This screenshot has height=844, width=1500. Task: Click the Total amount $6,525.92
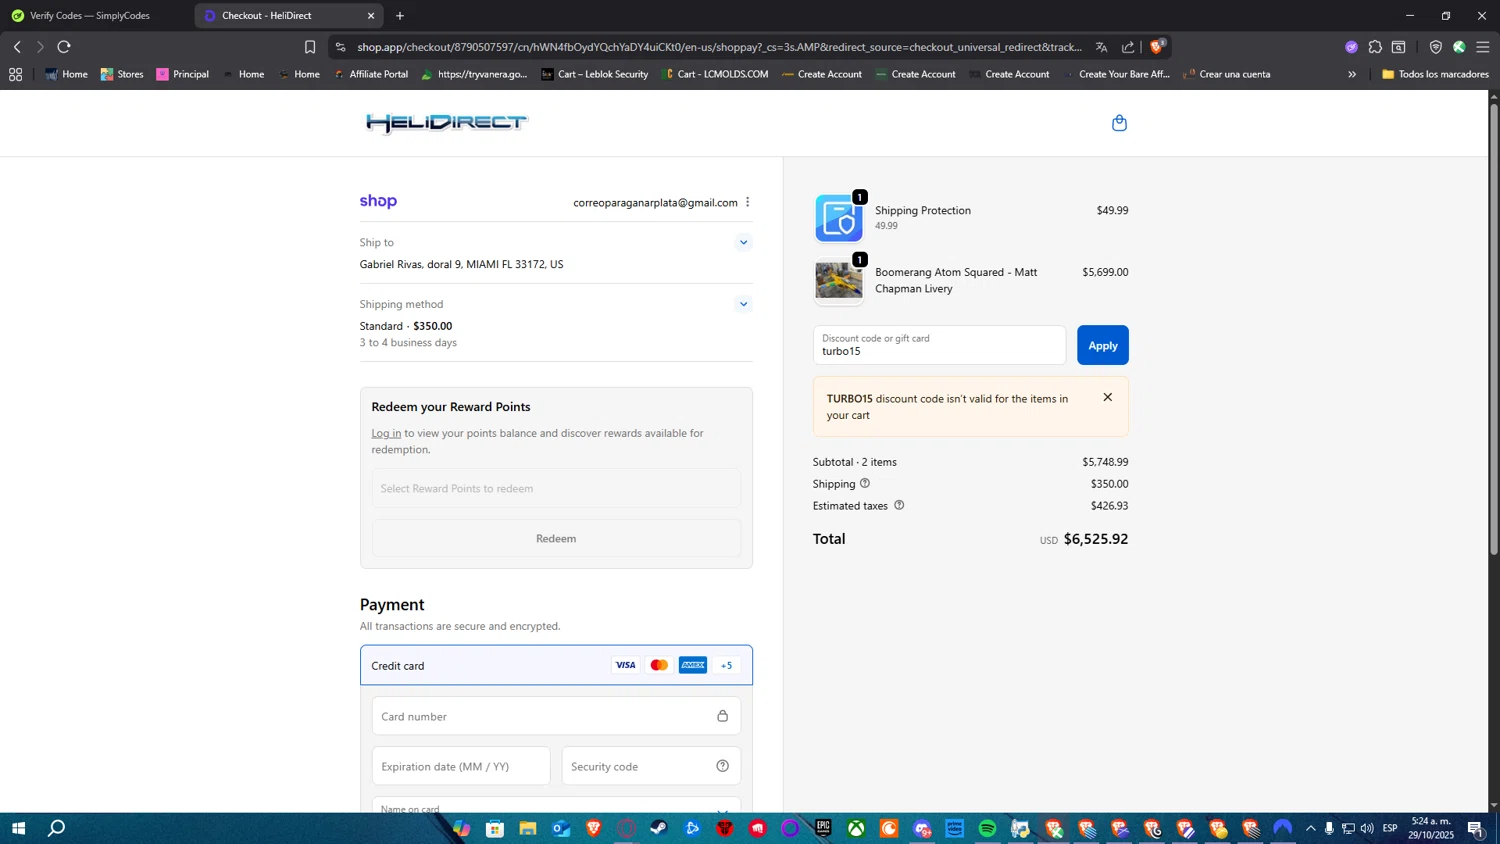1095,539
